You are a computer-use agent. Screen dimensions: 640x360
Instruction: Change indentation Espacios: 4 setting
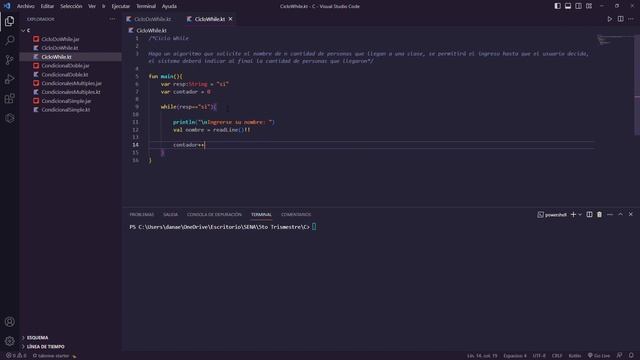click(x=515, y=356)
